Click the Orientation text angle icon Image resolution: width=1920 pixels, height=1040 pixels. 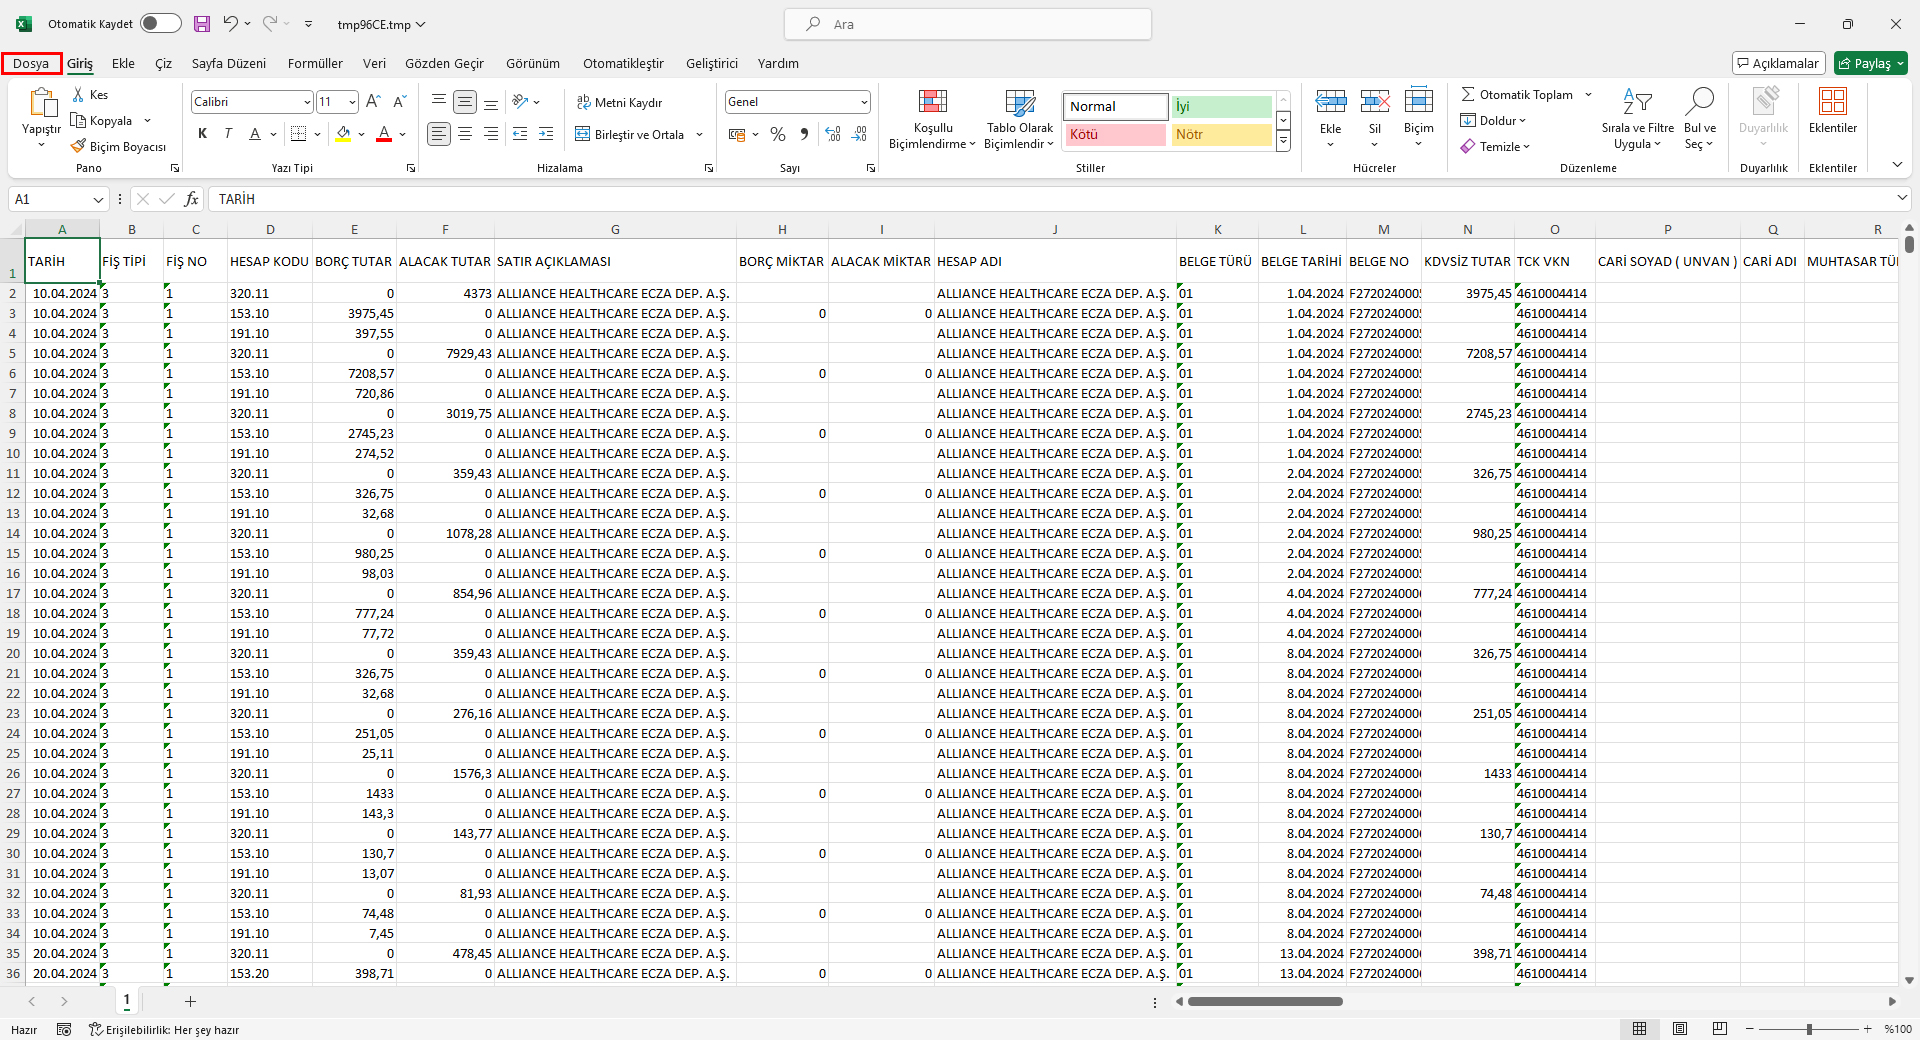pyautogui.click(x=520, y=101)
